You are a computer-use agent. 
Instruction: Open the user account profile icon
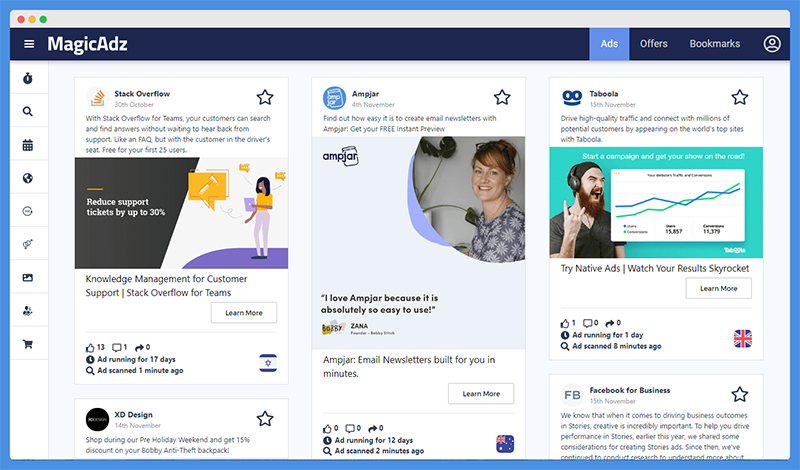771,44
